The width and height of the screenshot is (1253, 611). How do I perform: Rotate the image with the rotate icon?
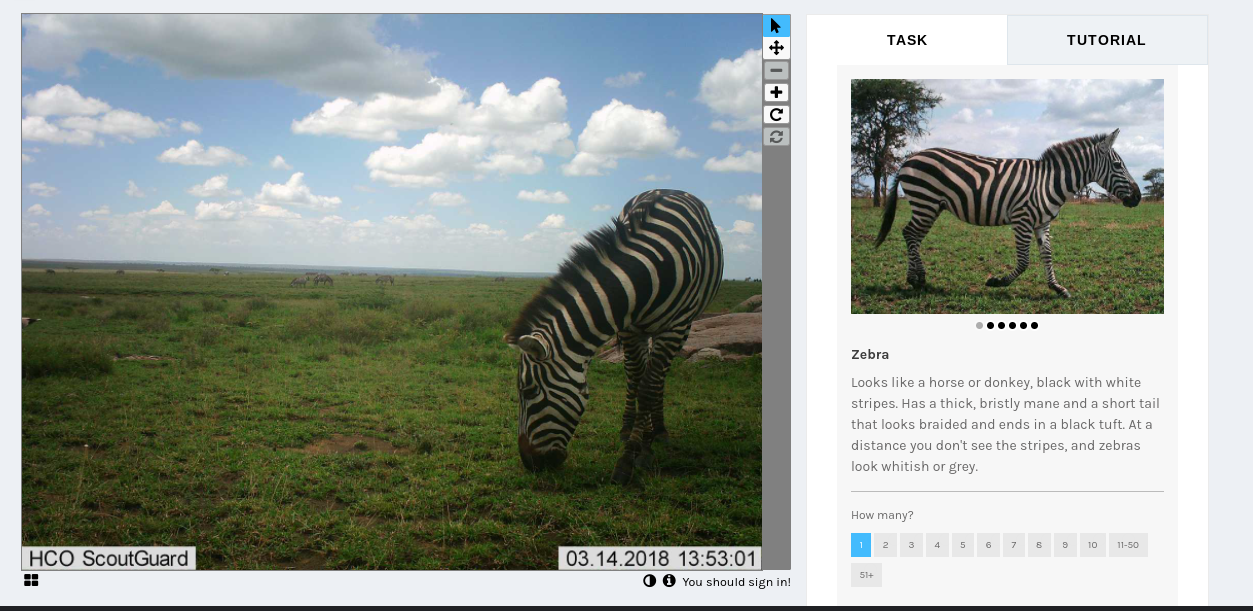tap(776, 114)
